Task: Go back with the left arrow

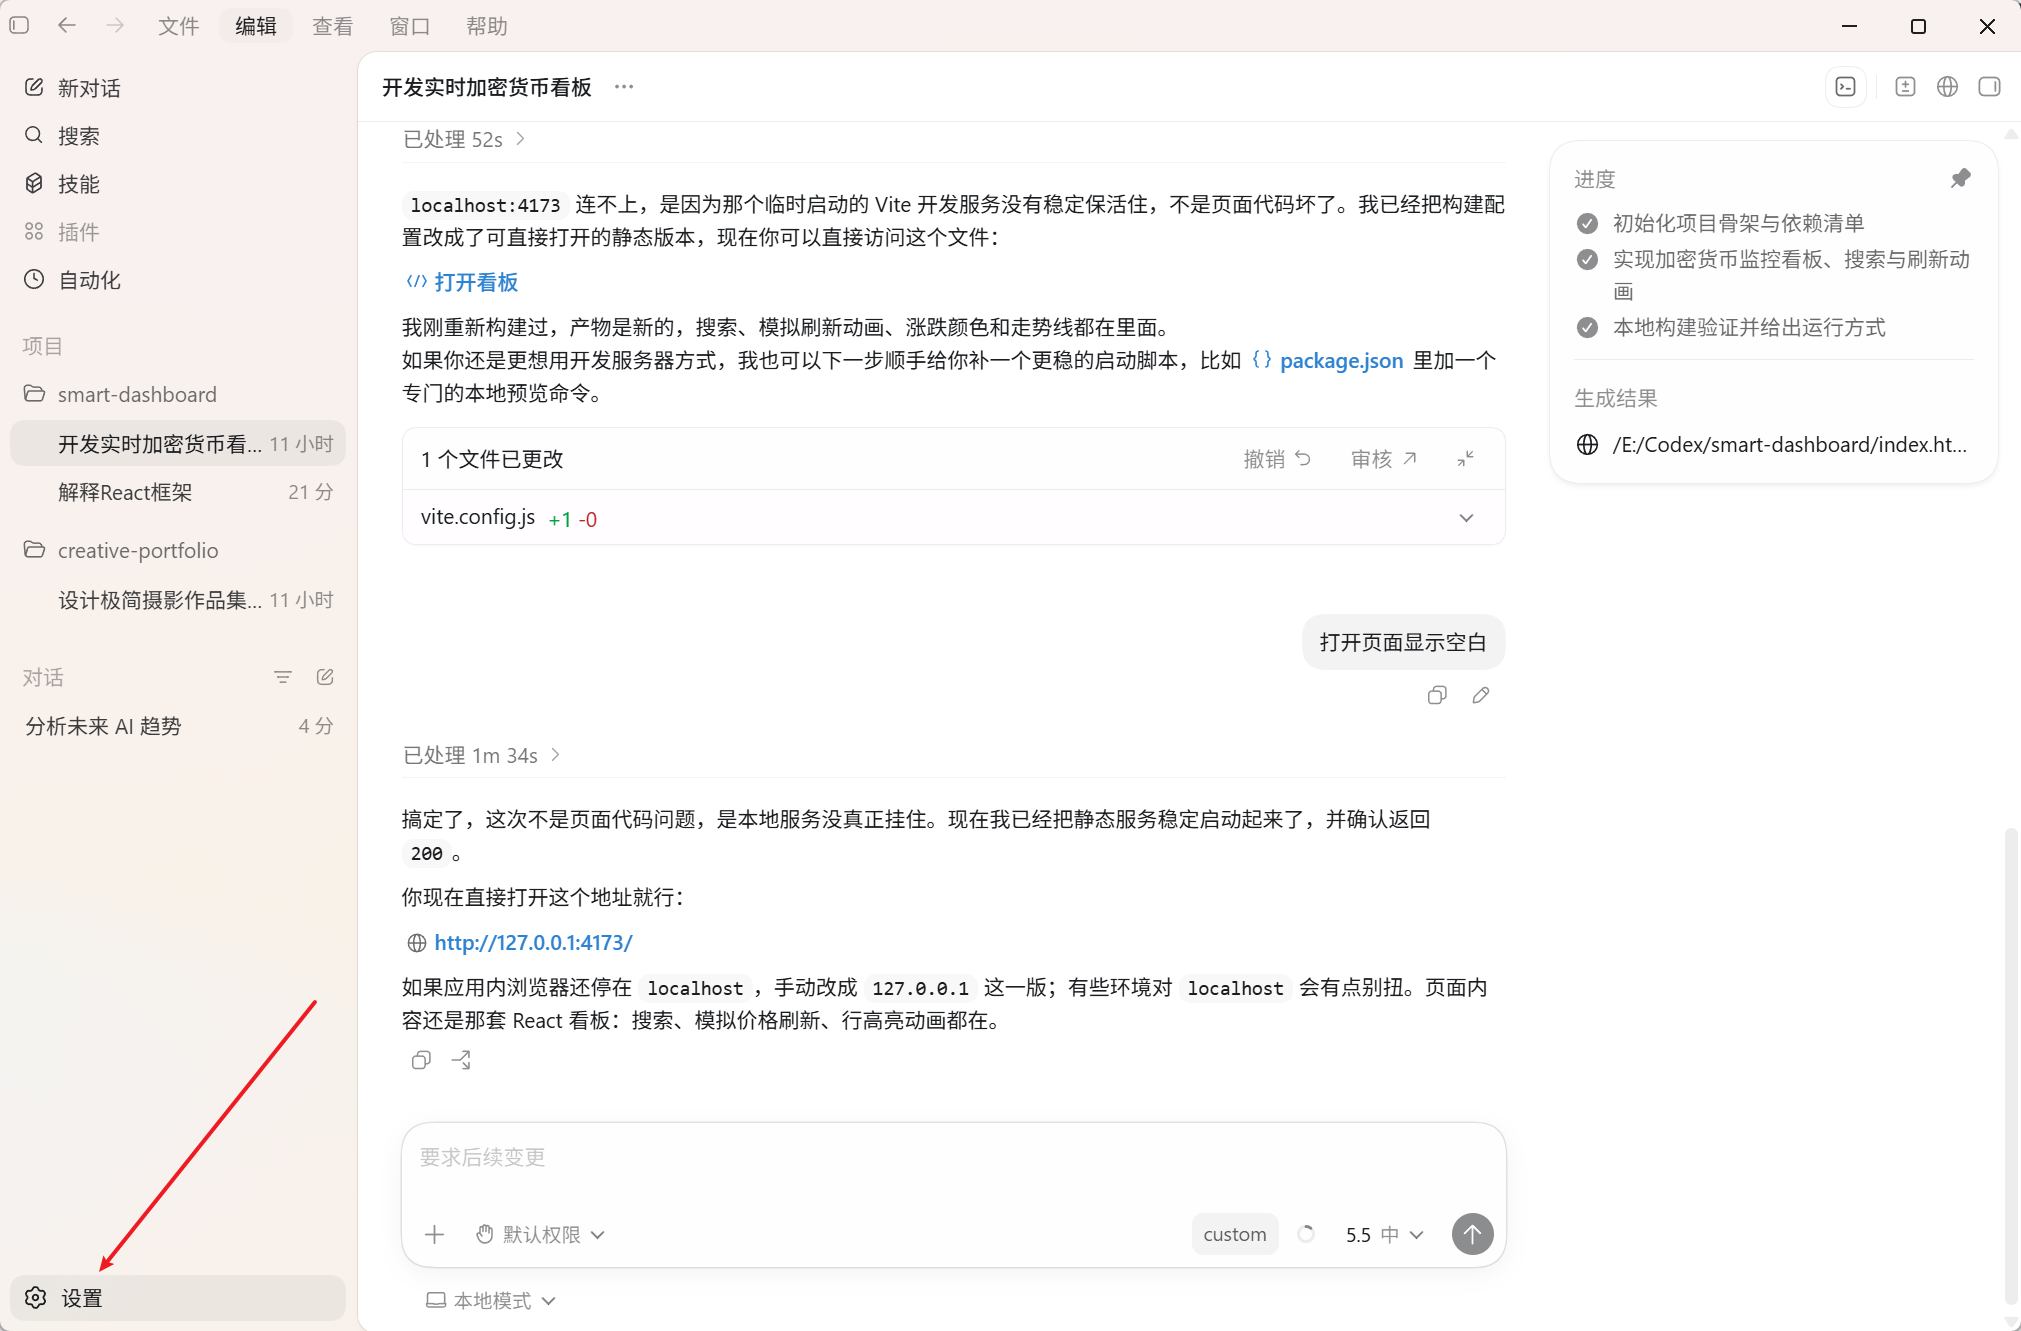Action: click(67, 26)
